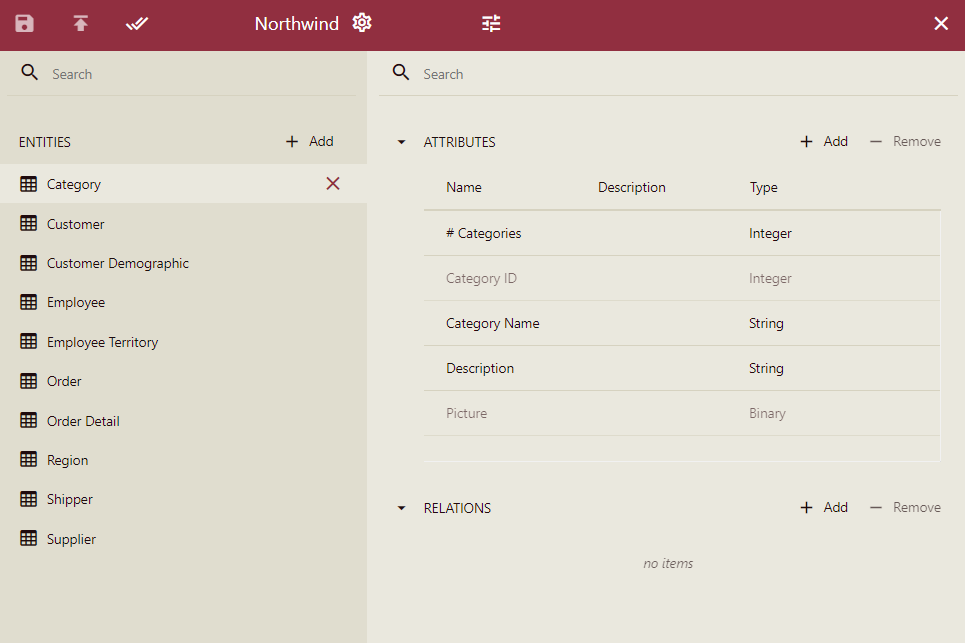Click the magnifier icon in the entities search bar
The height and width of the screenshot is (643, 965).
(x=29, y=72)
